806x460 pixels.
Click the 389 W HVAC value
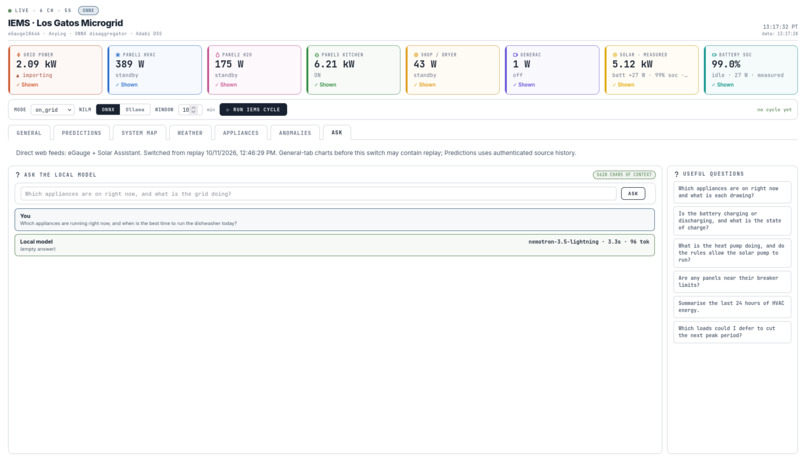pos(130,64)
